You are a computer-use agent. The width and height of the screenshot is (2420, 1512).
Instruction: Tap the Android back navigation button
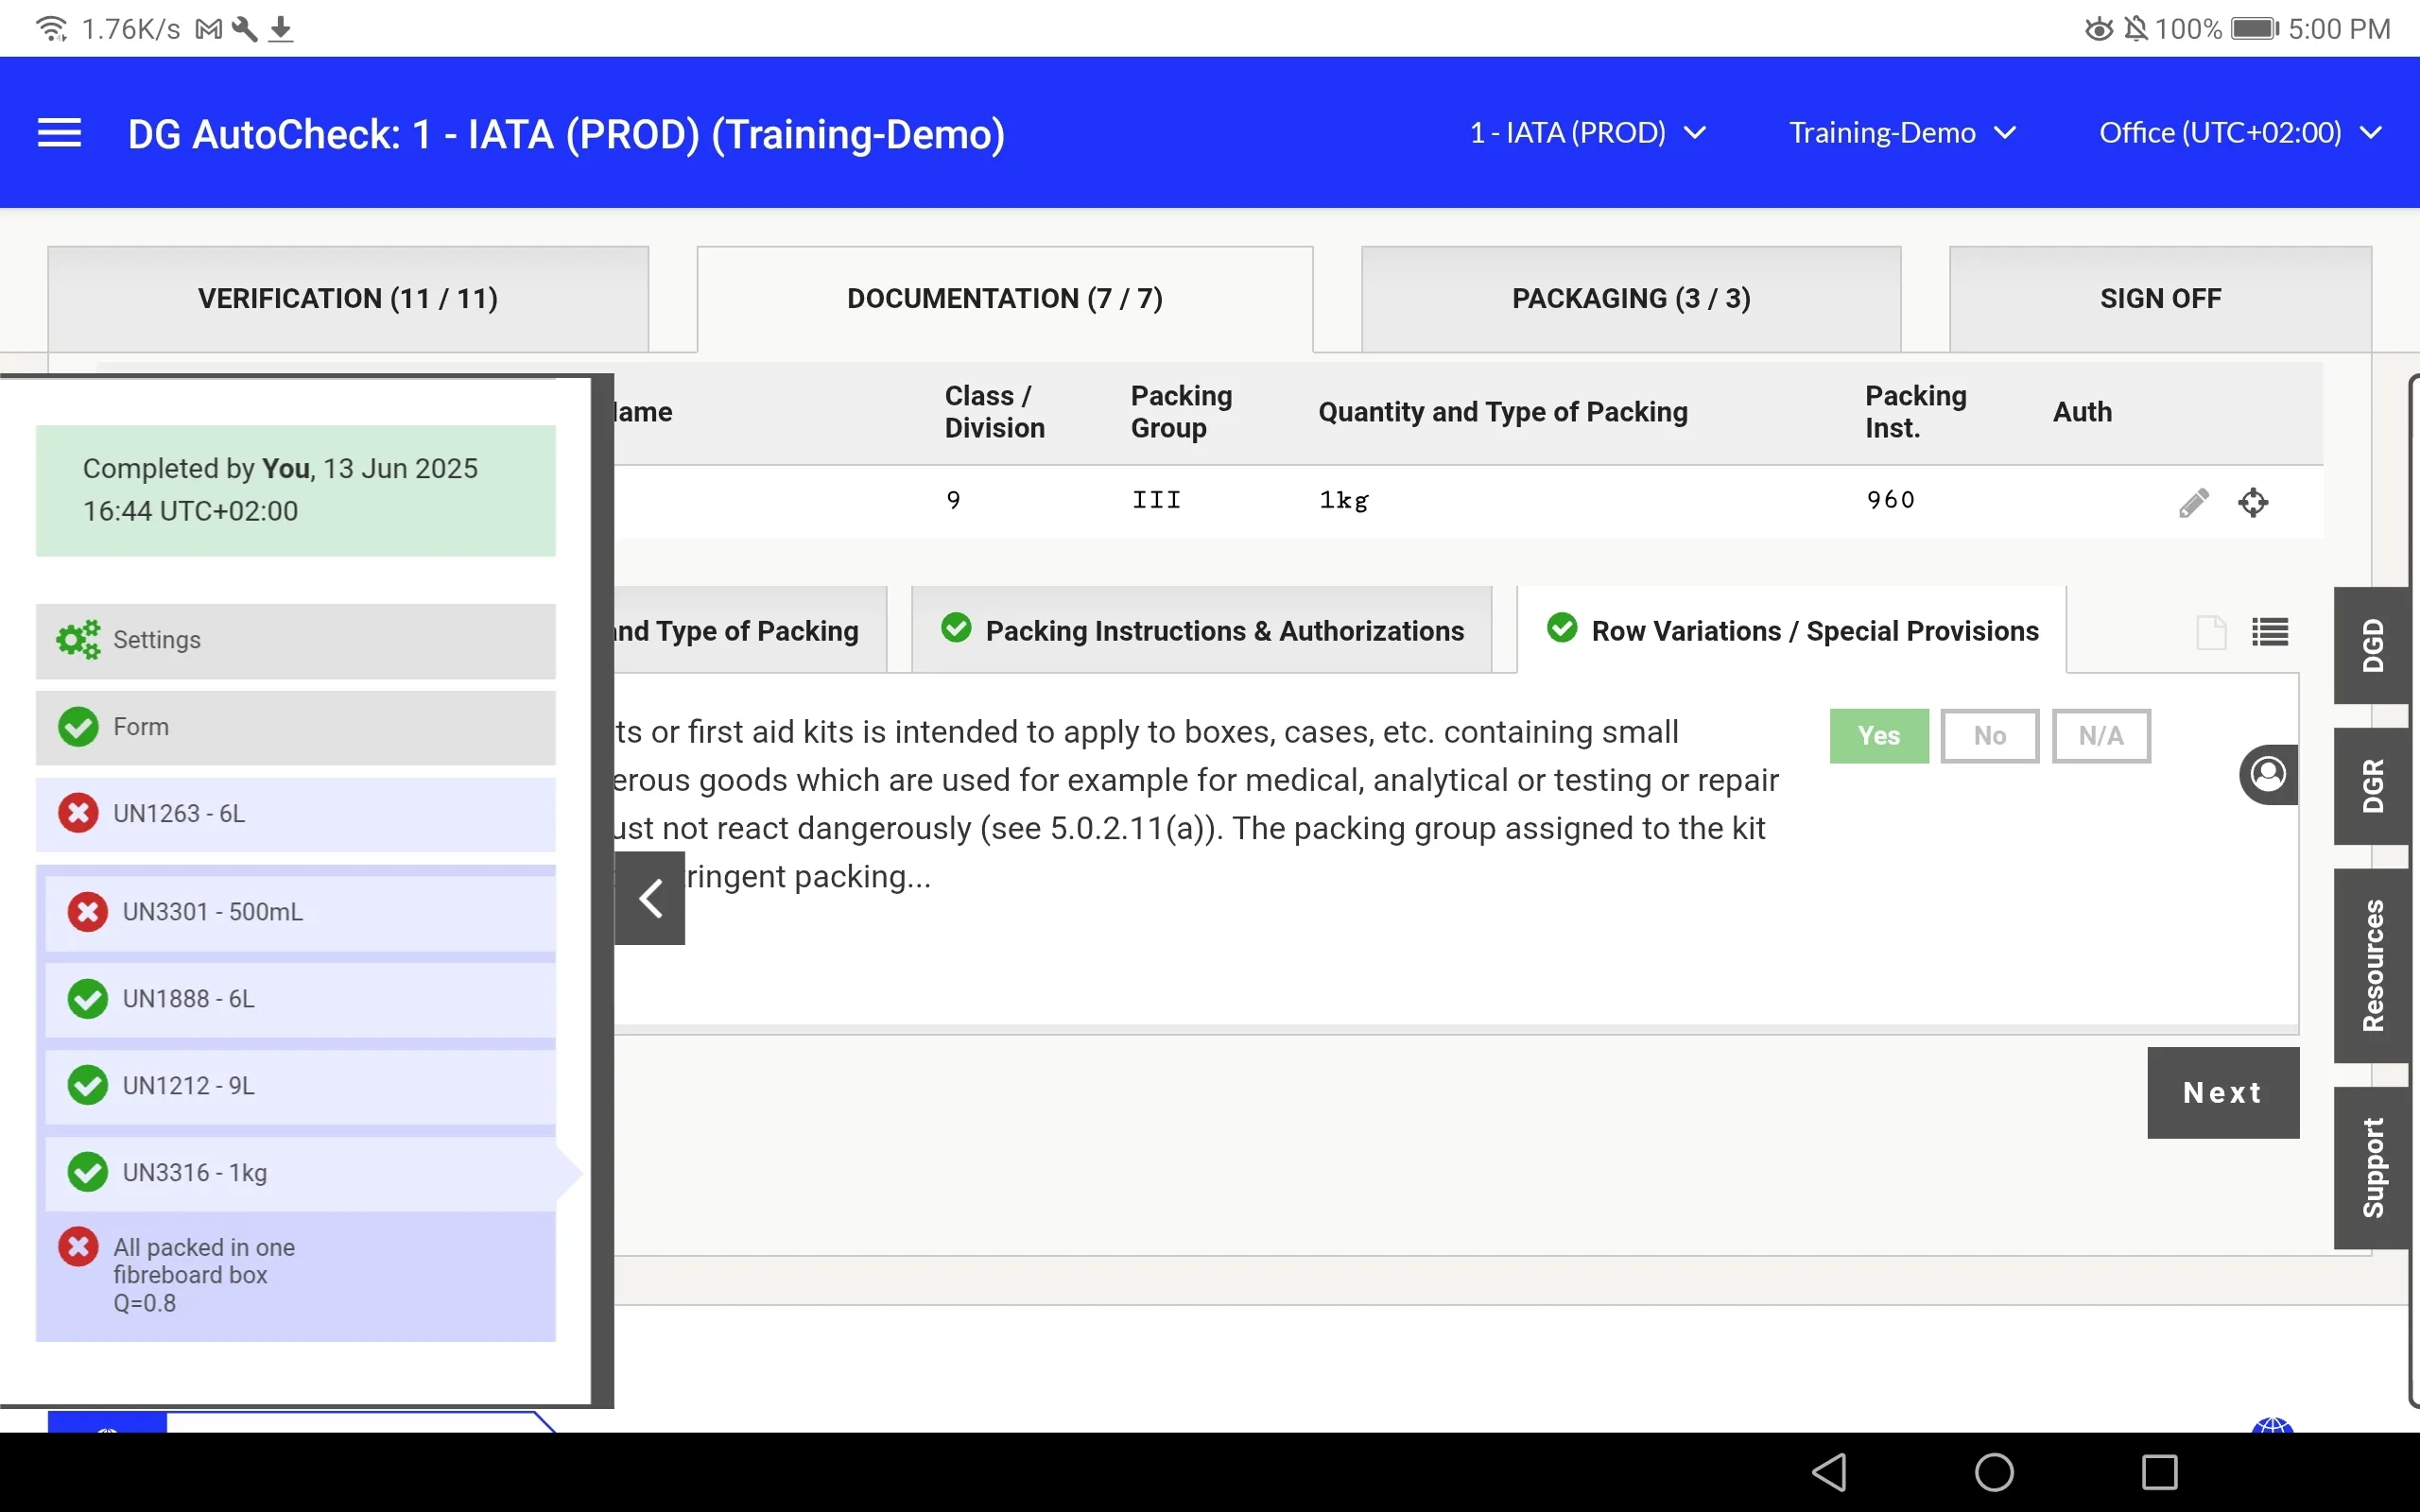click(1830, 1472)
